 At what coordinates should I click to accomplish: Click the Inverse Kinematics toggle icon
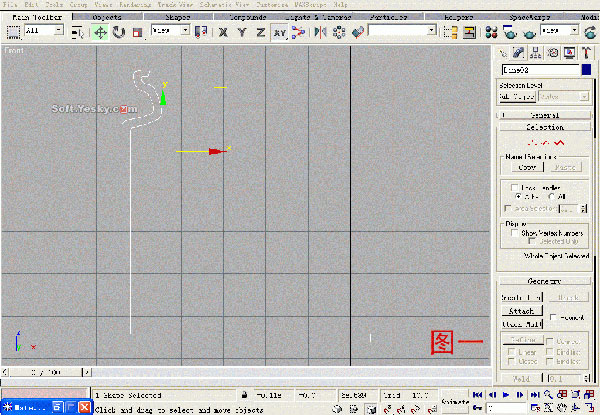pyautogui.click(x=298, y=33)
